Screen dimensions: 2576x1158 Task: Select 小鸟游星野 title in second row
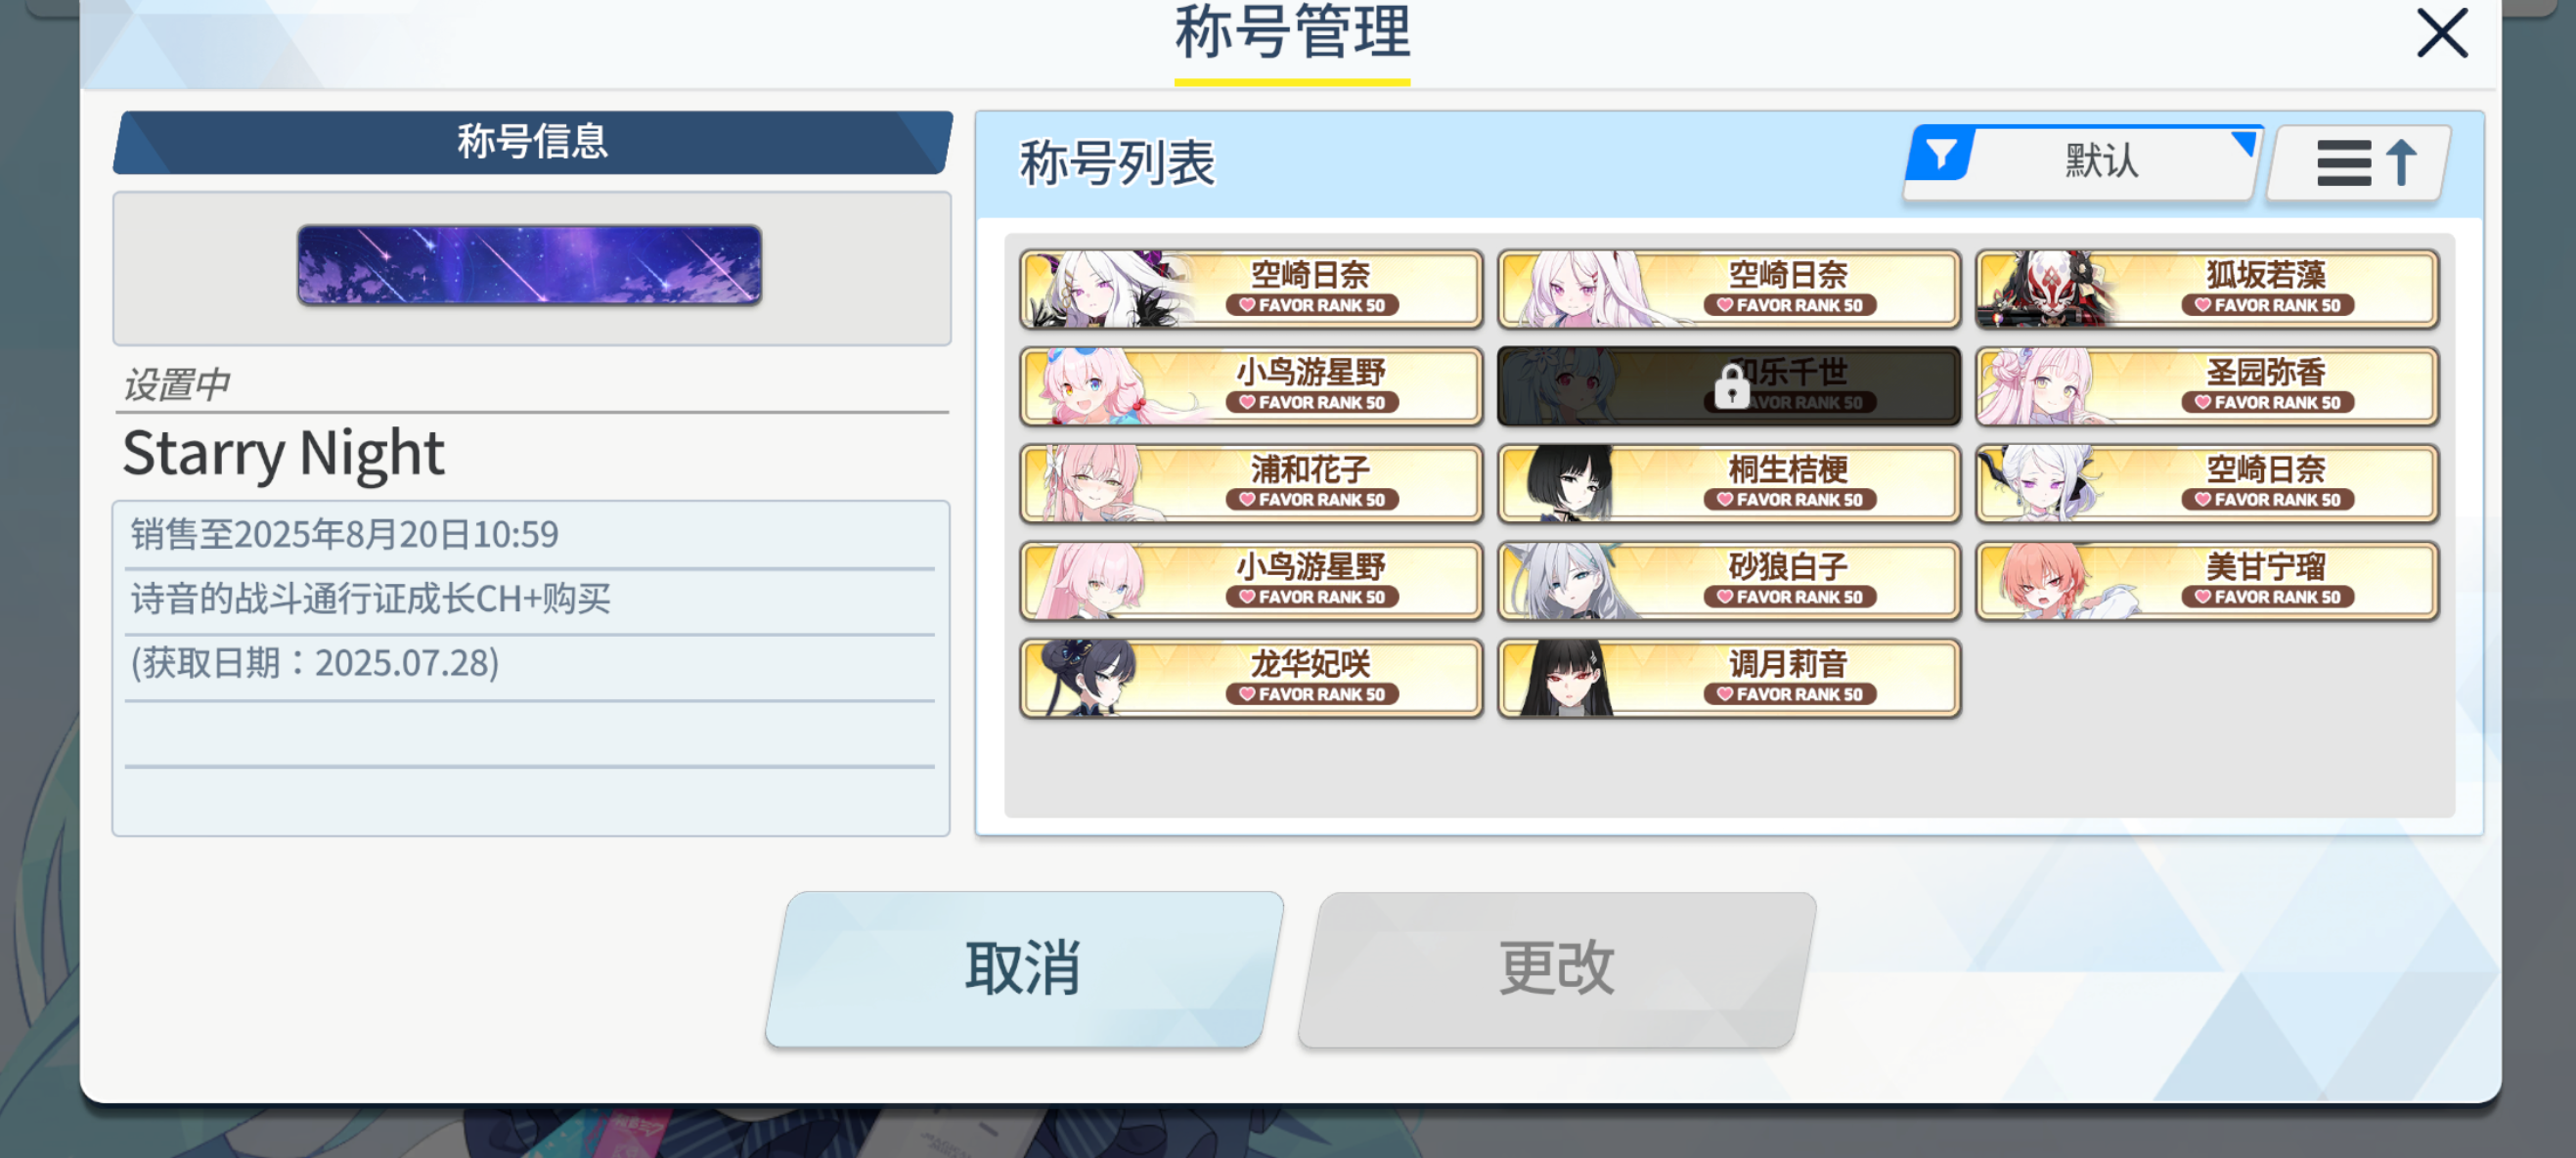pyautogui.click(x=1251, y=387)
